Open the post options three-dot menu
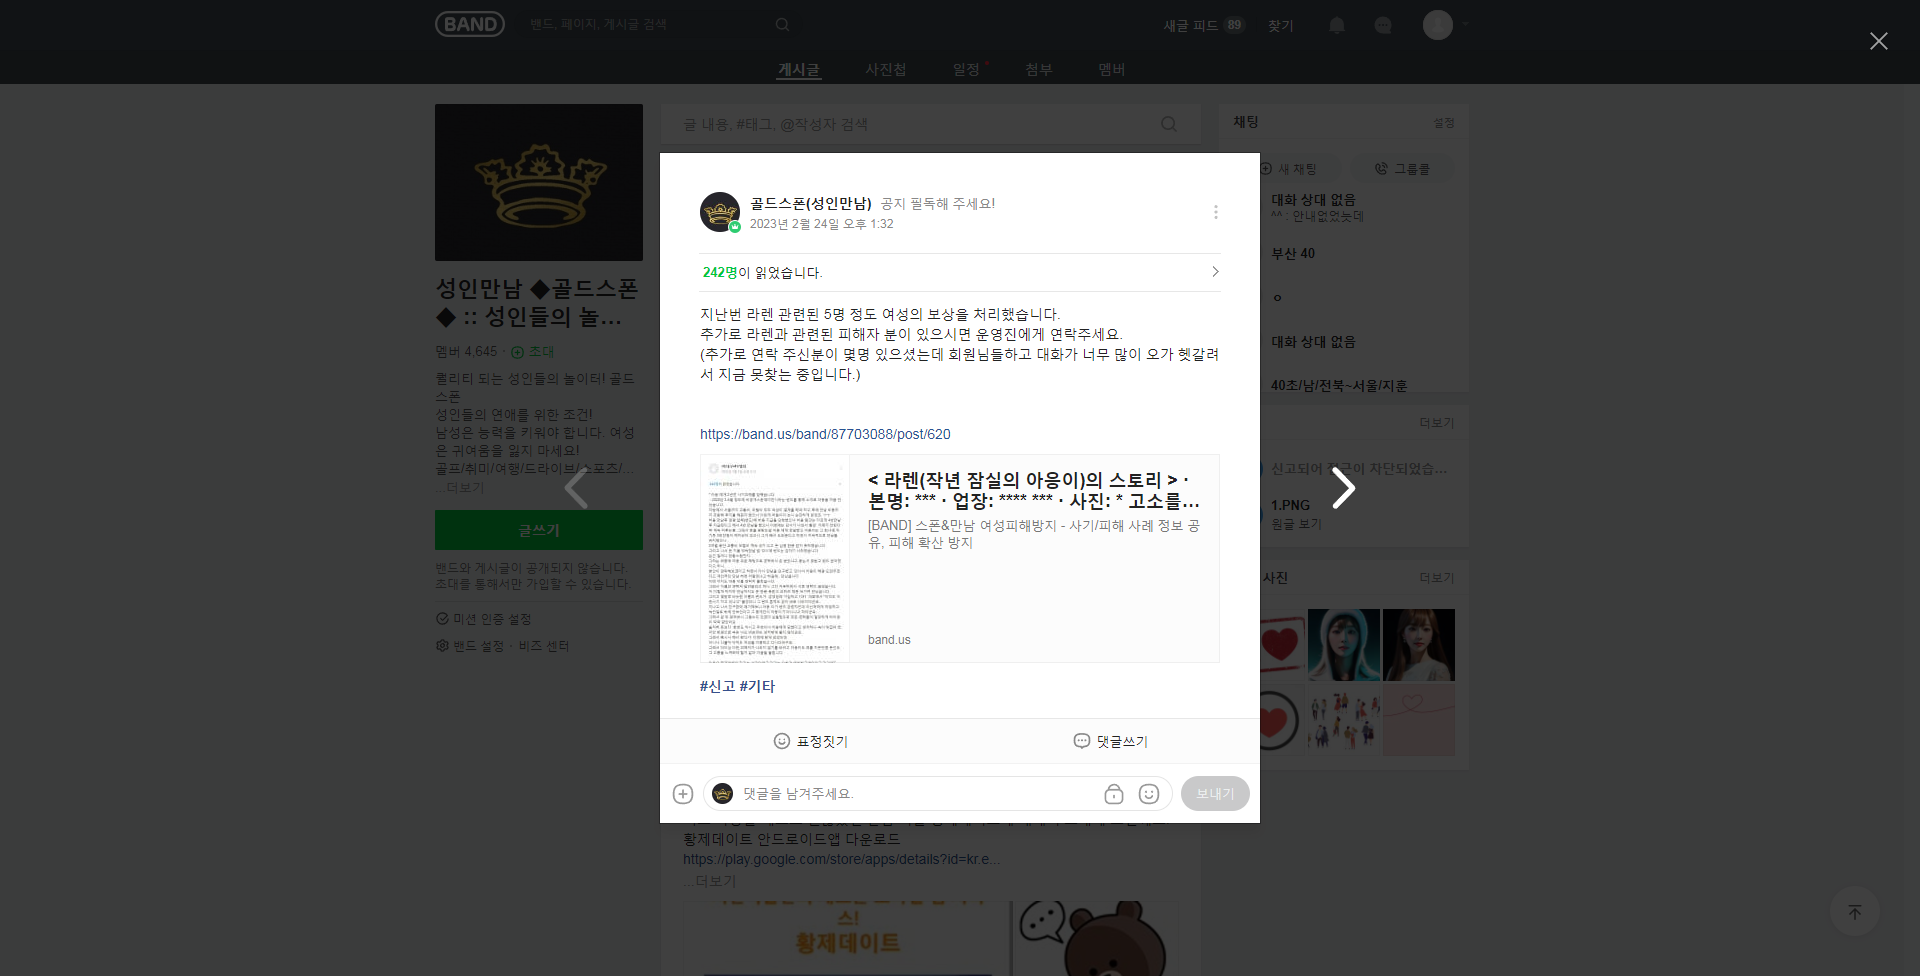The width and height of the screenshot is (1920, 976). tap(1215, 212)
